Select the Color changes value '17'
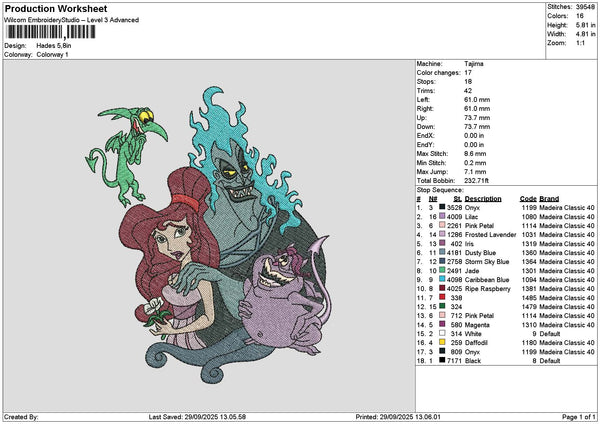The height and width of the screenshot is (424, 600). (468, 73)
